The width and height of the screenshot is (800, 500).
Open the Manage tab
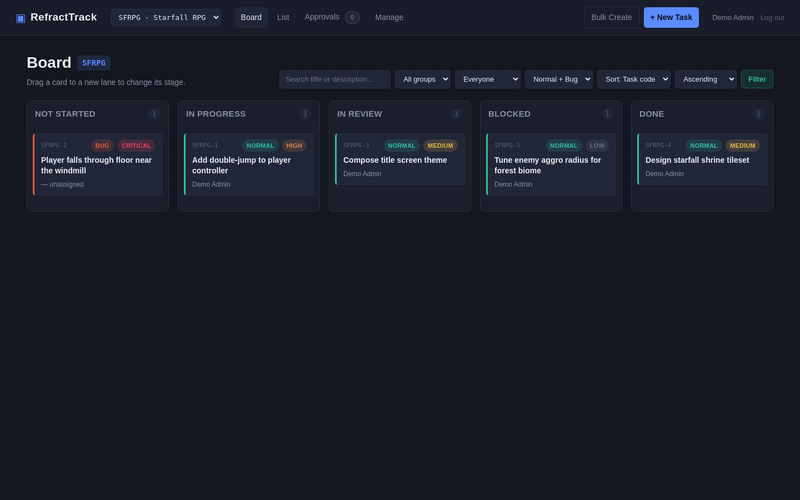(x=389, y=17)
